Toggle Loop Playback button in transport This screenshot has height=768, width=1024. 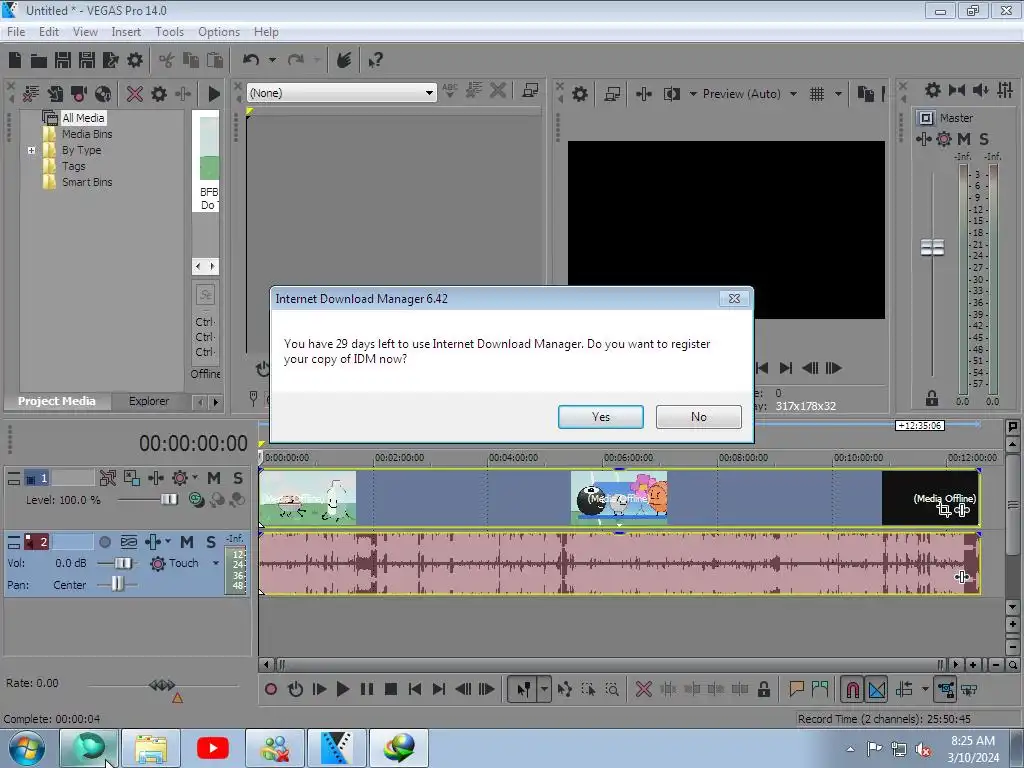(295, 689)
